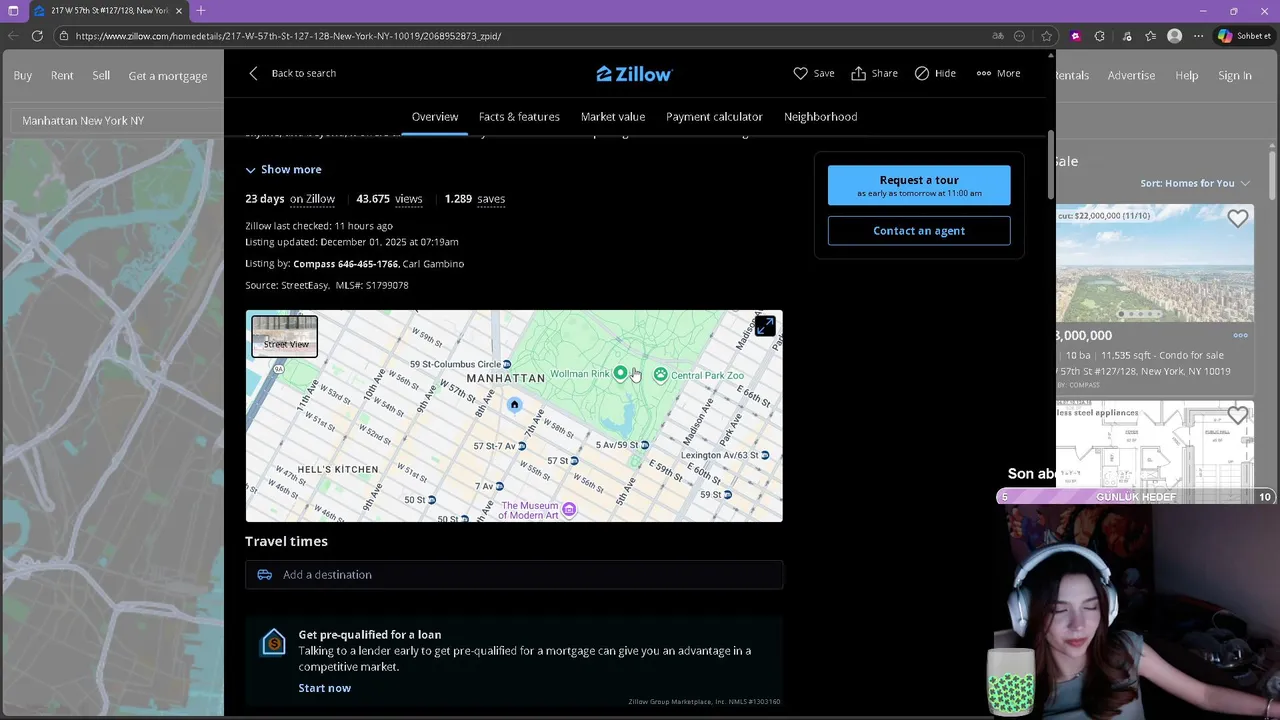Reload the page with browser refresh
The width and height of the screenshot is (1280, 720).
pyautogui.click(x=37, y=36)
